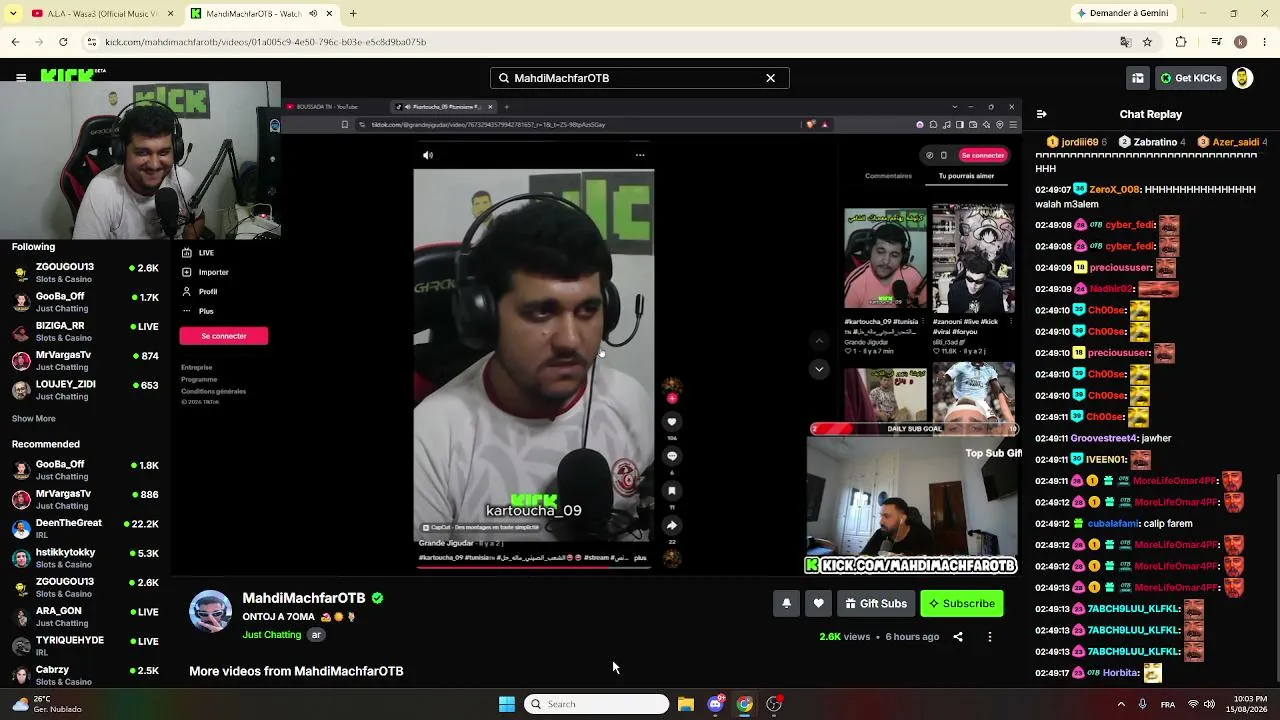Open the media controls icon

tap(1216, 42)
